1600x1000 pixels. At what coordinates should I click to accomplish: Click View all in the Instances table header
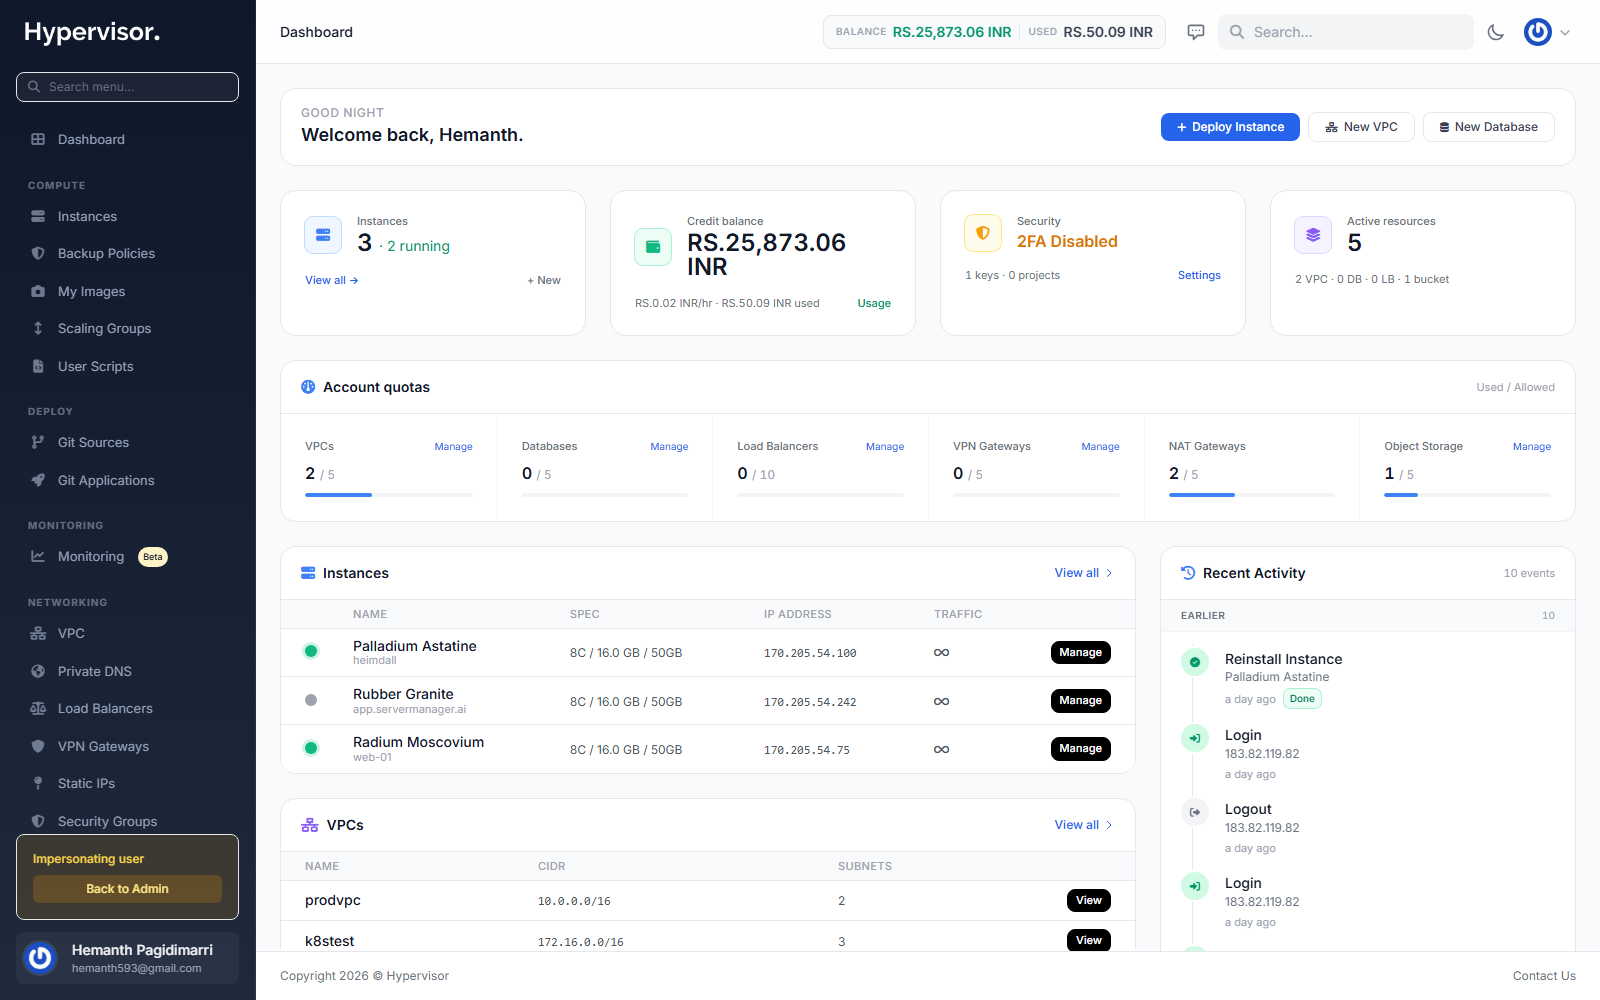tap(1084, 573)
